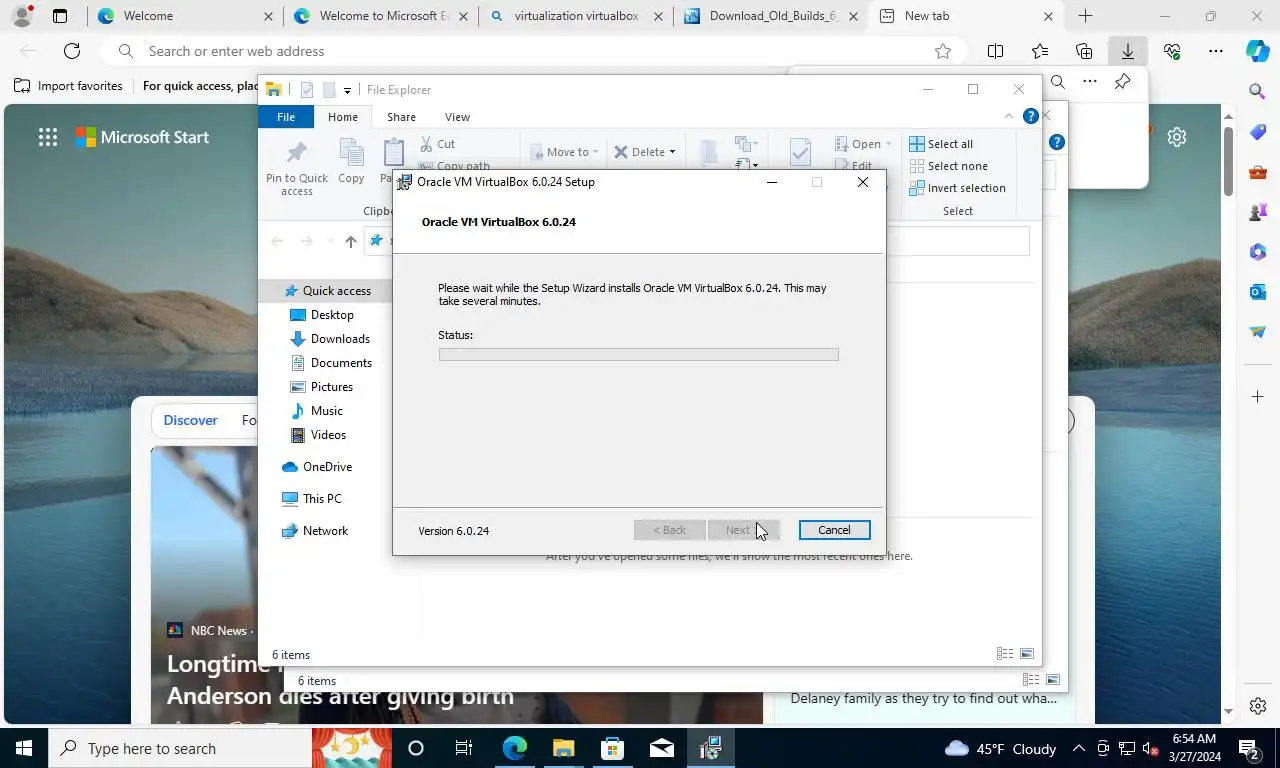Click Cut in the clipboard group
The height and width of the screenshot is (768, 1280).
(438, 144)
